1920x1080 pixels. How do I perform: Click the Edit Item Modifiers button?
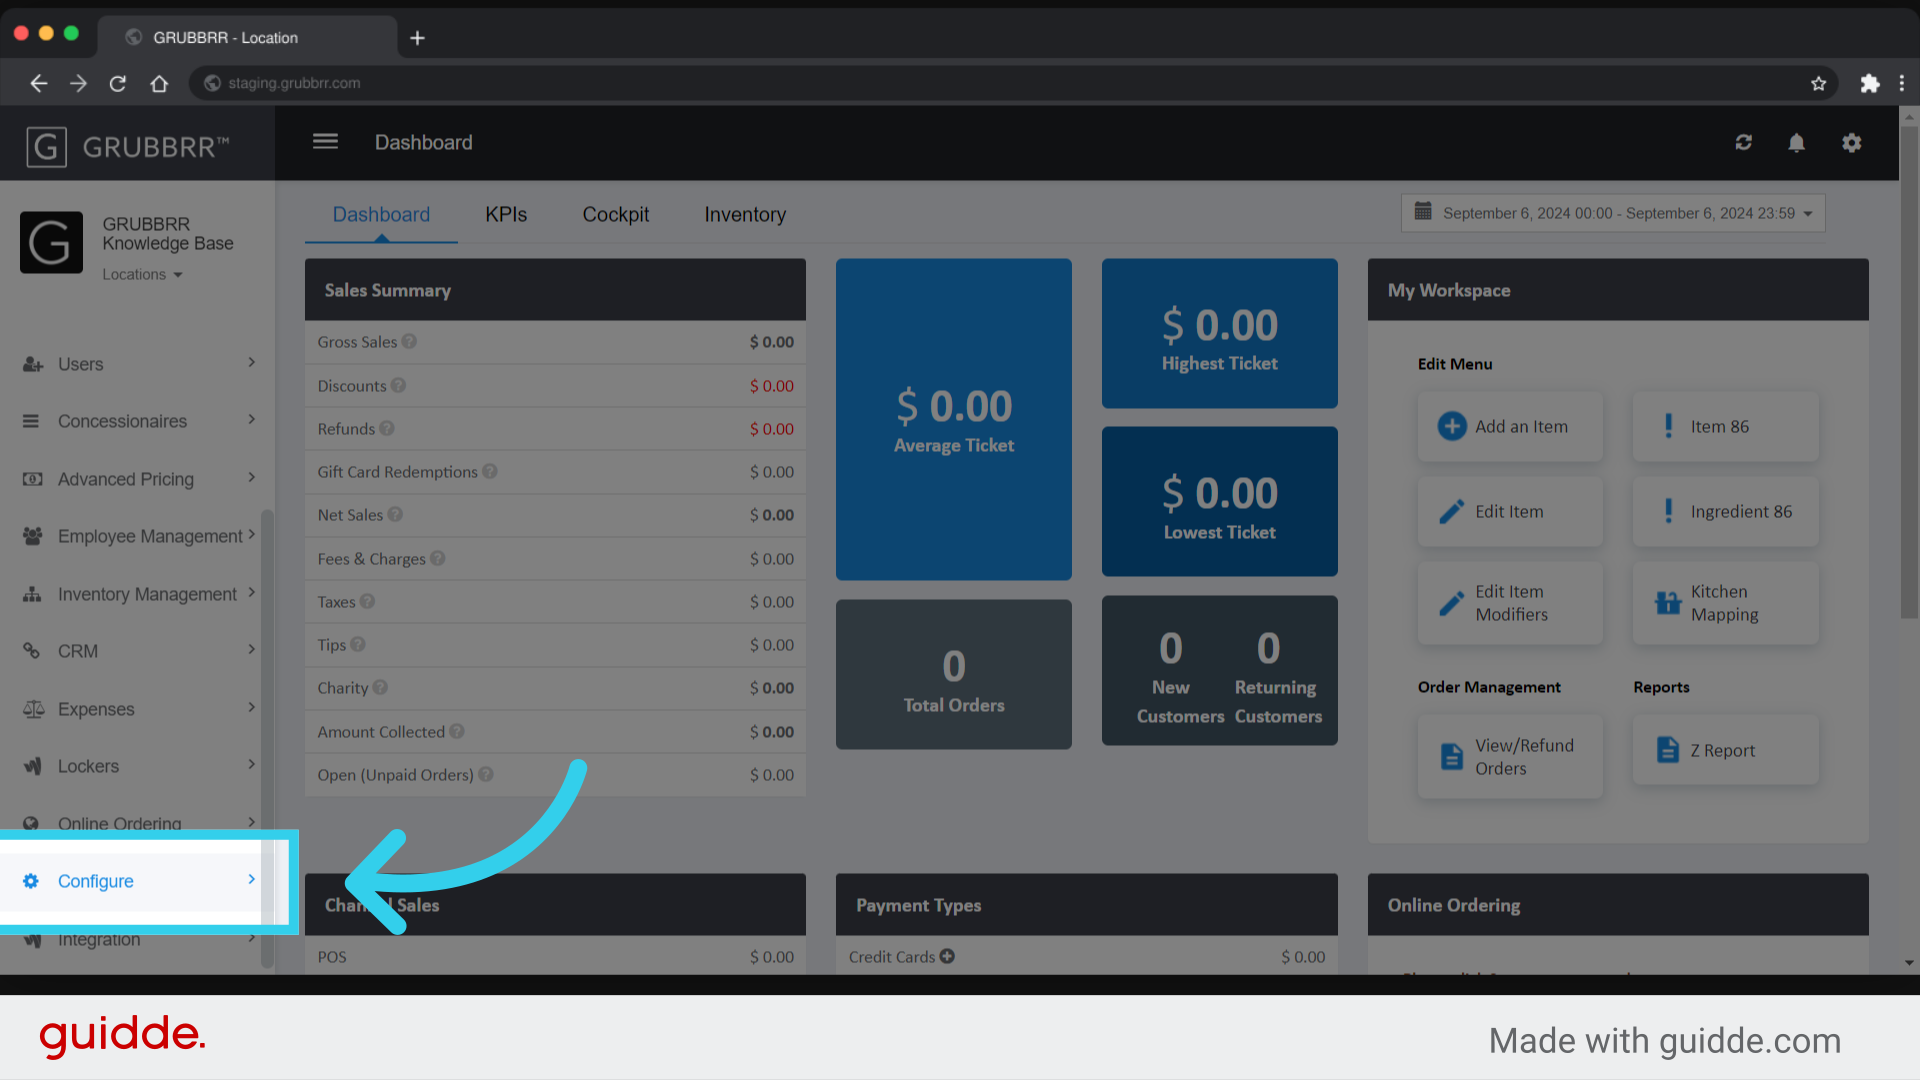pos(1510,603)
